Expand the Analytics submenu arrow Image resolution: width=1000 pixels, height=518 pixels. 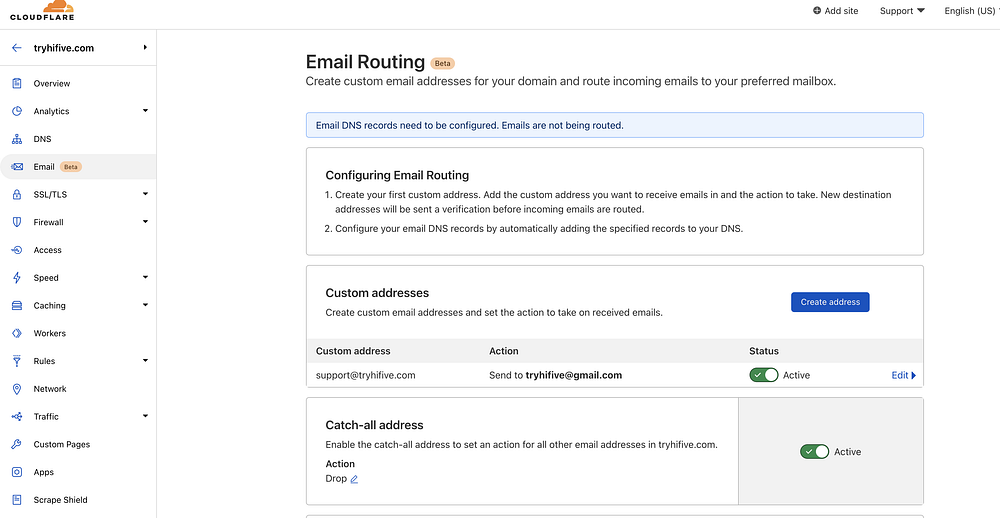pos(145,111)
